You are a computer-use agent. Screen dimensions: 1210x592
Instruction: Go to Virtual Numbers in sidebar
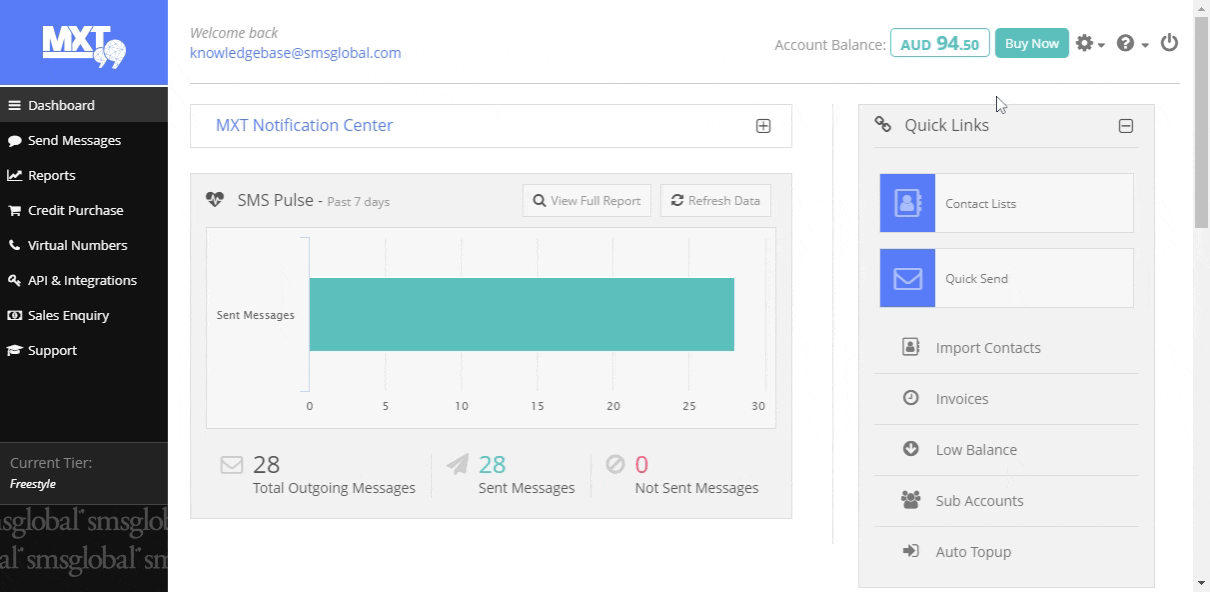pos(77,245)
